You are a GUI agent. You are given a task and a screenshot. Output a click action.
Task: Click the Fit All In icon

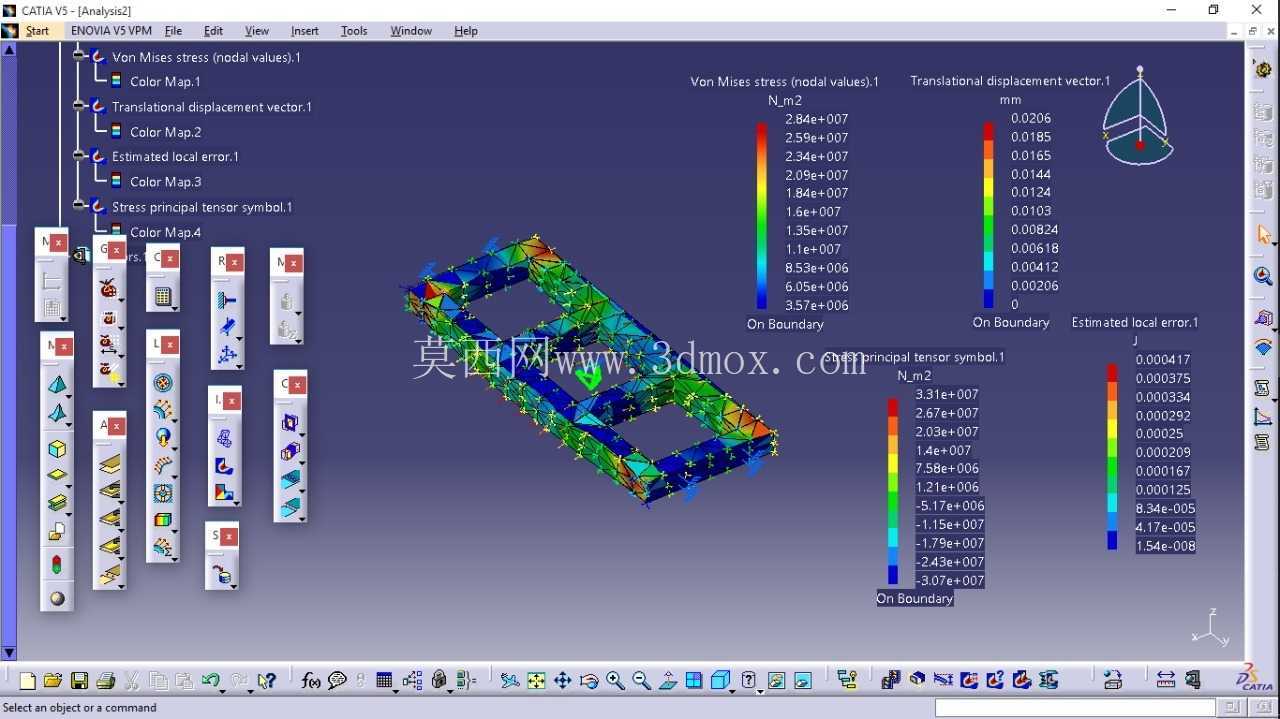[536, 681]
